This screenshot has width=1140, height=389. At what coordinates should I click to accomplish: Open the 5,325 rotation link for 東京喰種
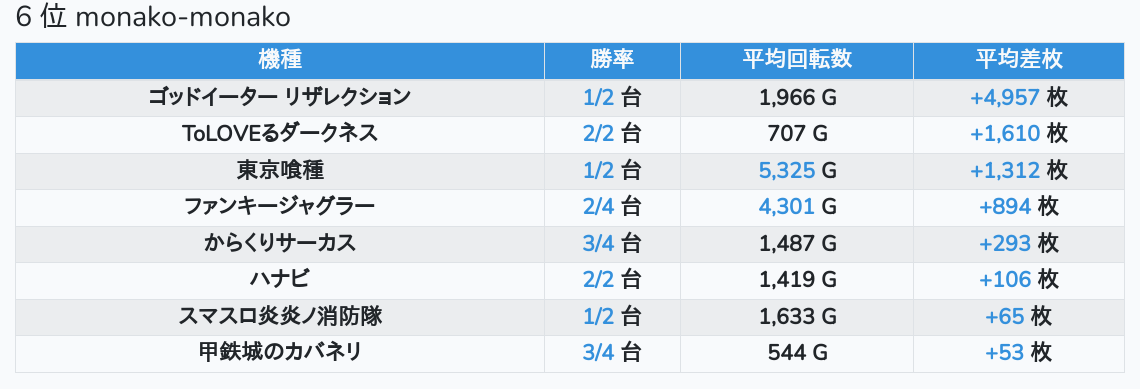(786, 171)
